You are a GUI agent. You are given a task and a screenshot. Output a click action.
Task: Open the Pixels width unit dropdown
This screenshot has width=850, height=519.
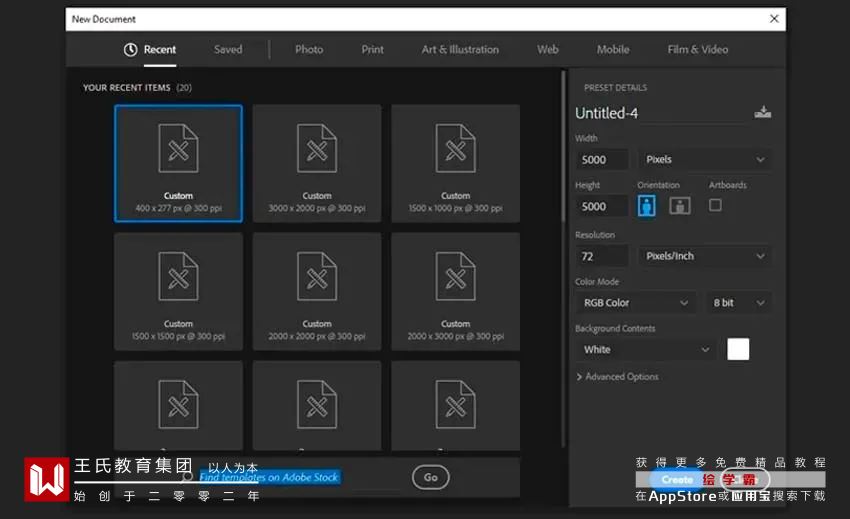pyautogui.click(x=705, y=159)
